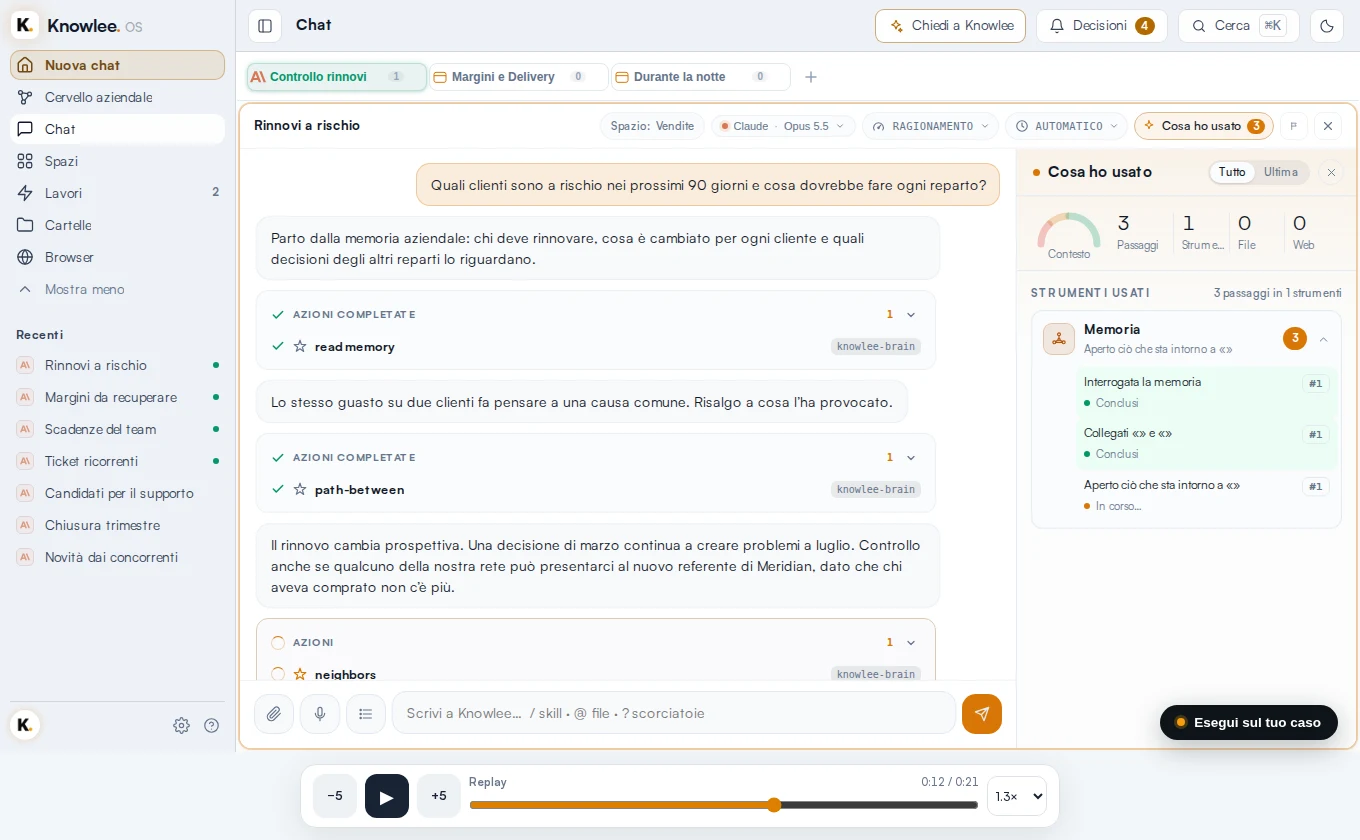Collapse the Memoria tool section
Screen dimensions: 1360x840
pyautogui.click(x=1324, y=340)
